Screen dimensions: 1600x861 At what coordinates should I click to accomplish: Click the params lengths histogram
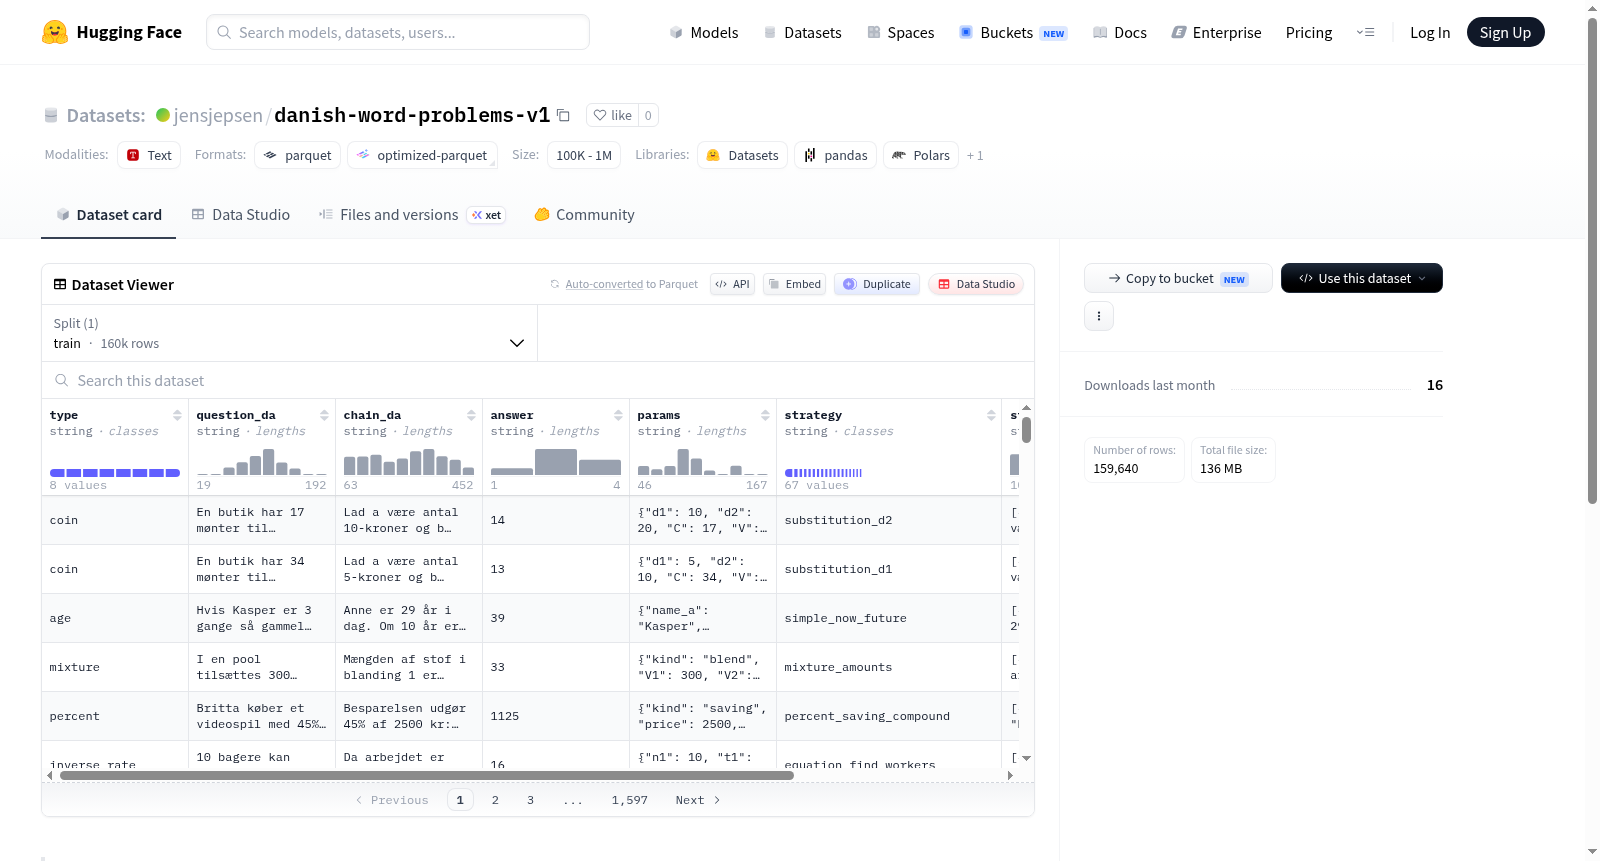click(703, 461)
